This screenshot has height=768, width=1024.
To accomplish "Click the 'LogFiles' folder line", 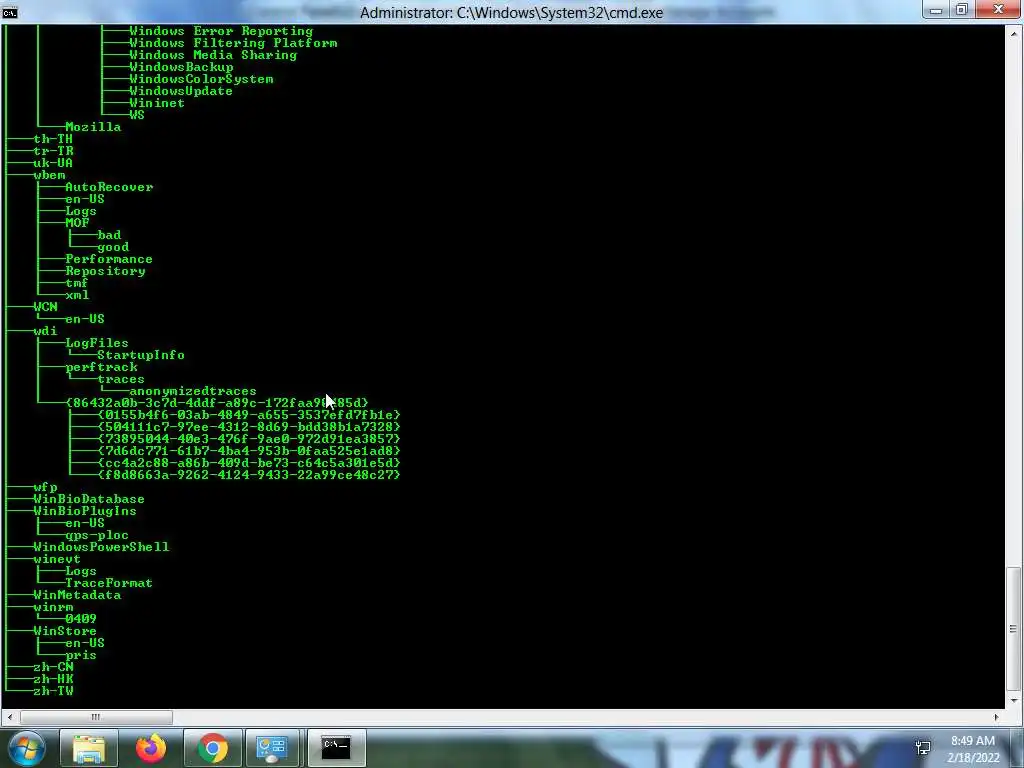I will tap(97, 343).
